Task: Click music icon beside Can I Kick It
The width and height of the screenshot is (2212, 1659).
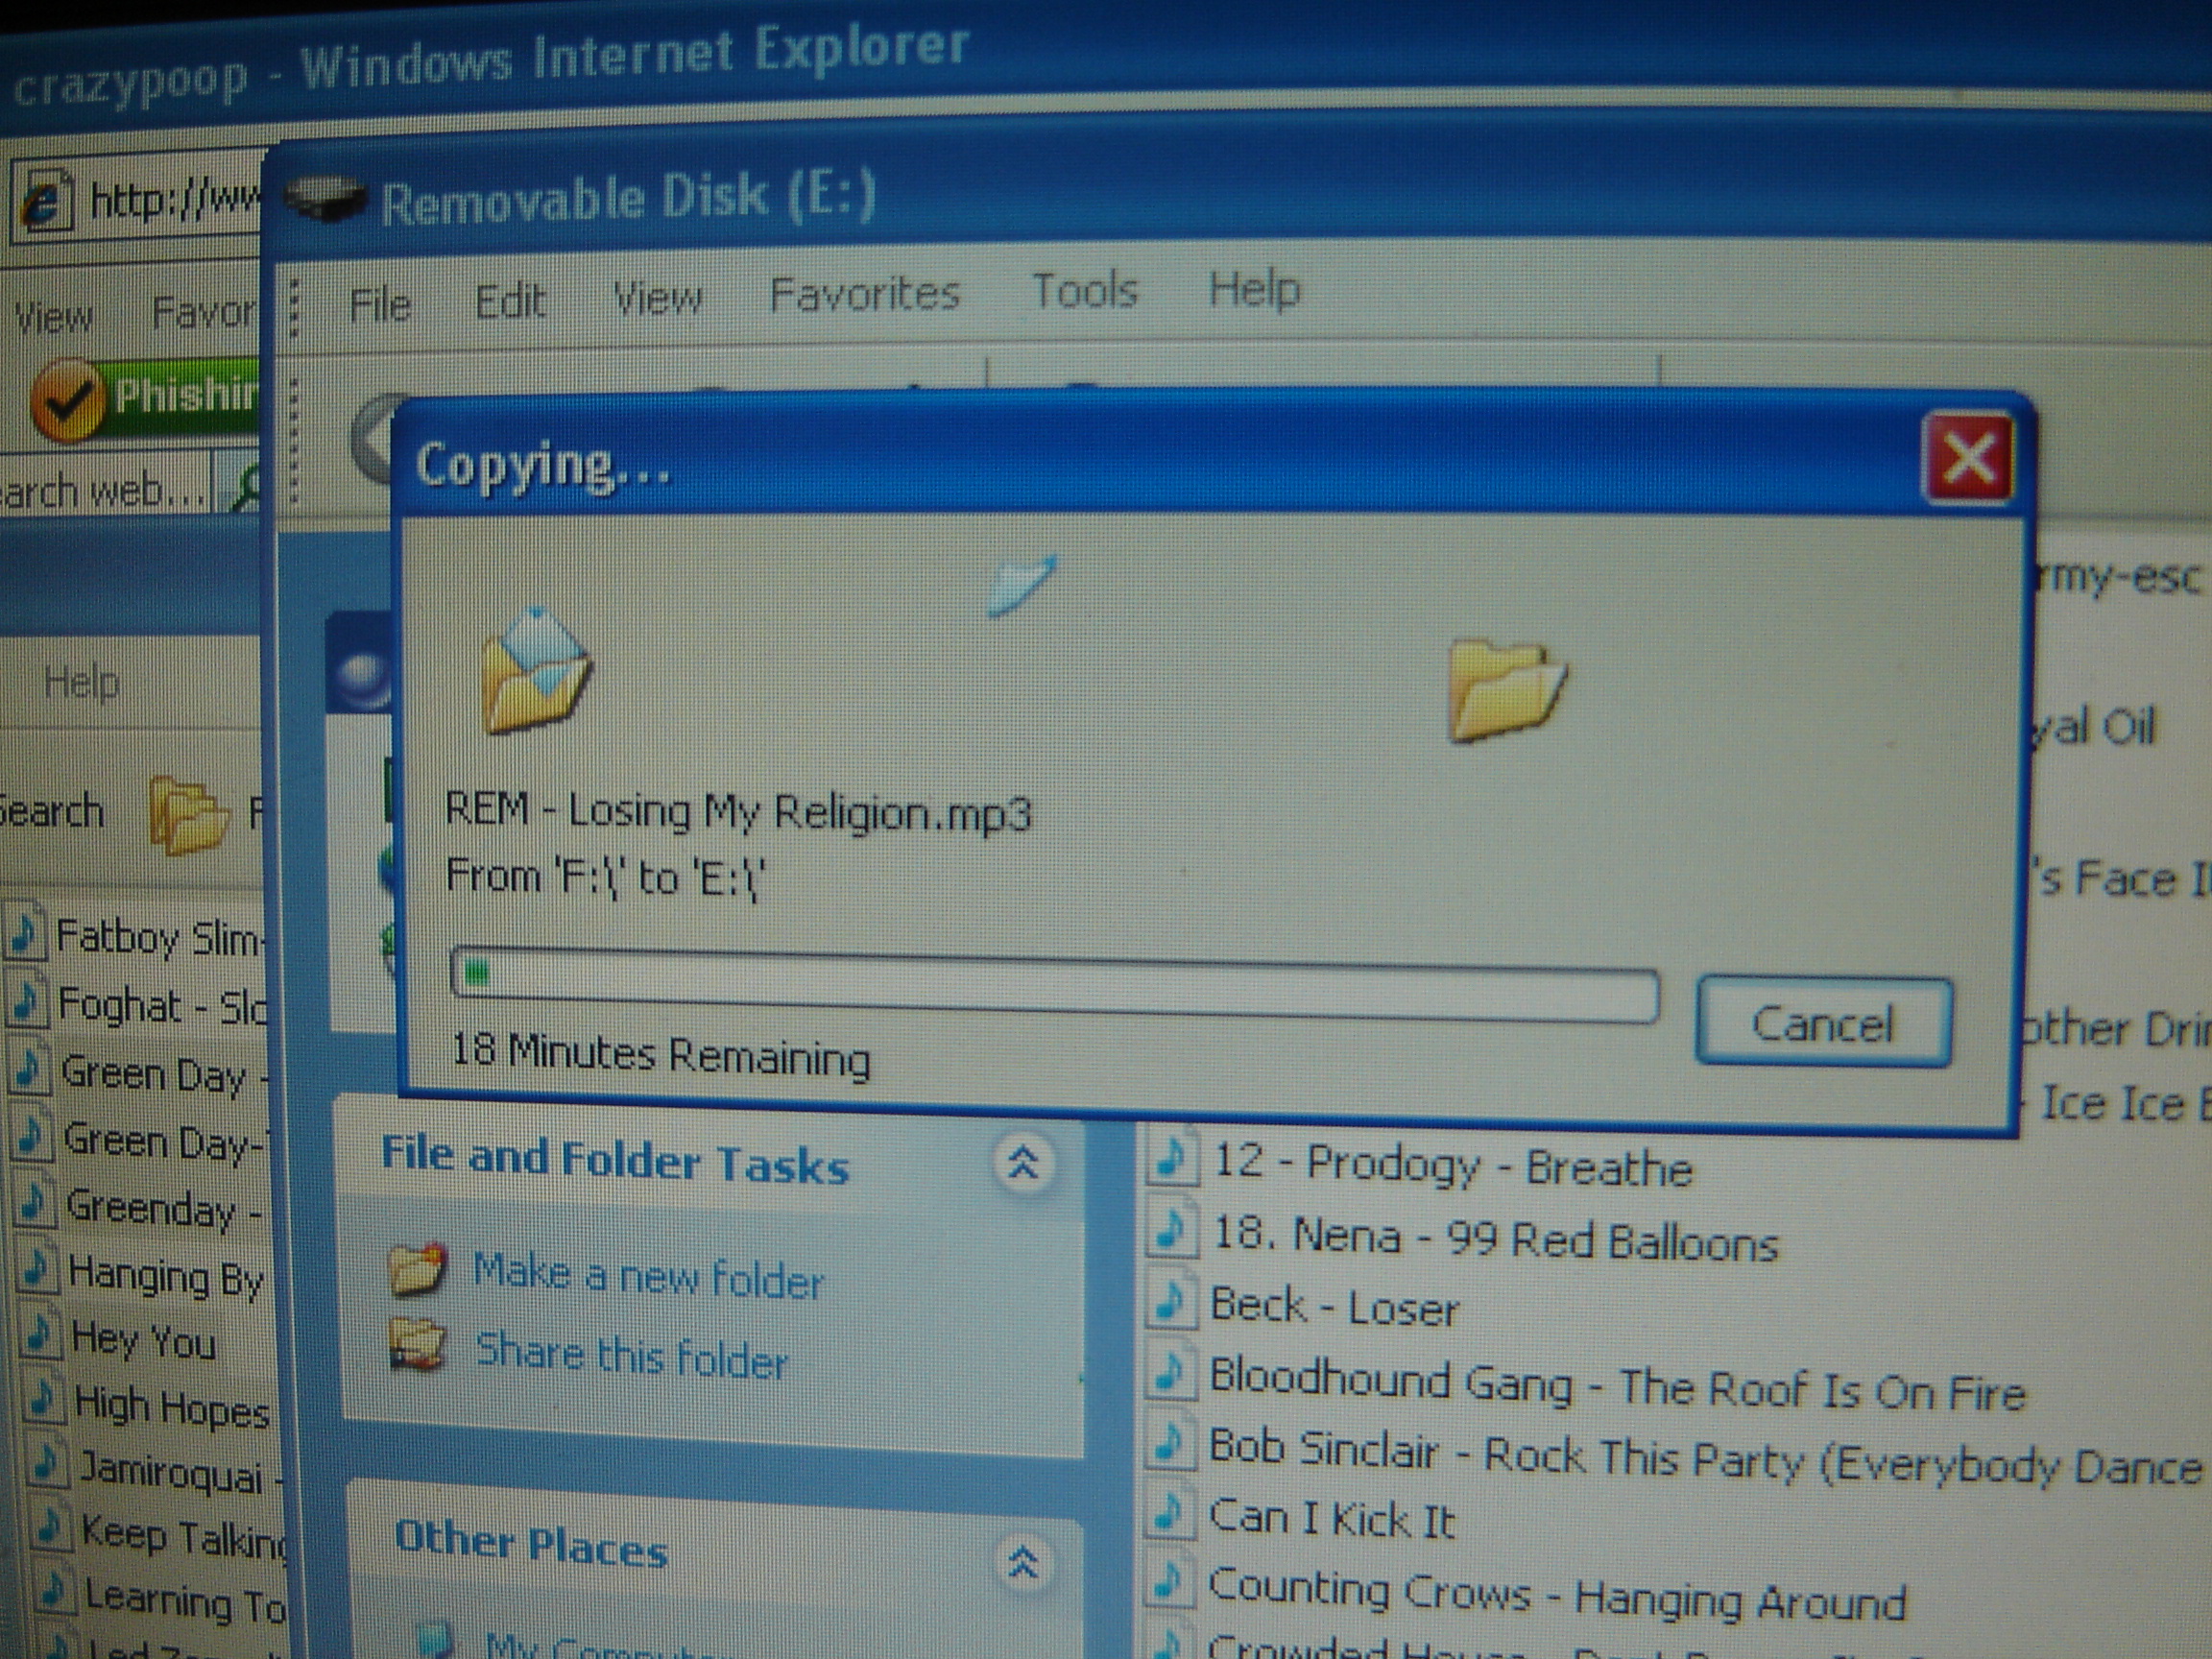Action: 1170,1512
